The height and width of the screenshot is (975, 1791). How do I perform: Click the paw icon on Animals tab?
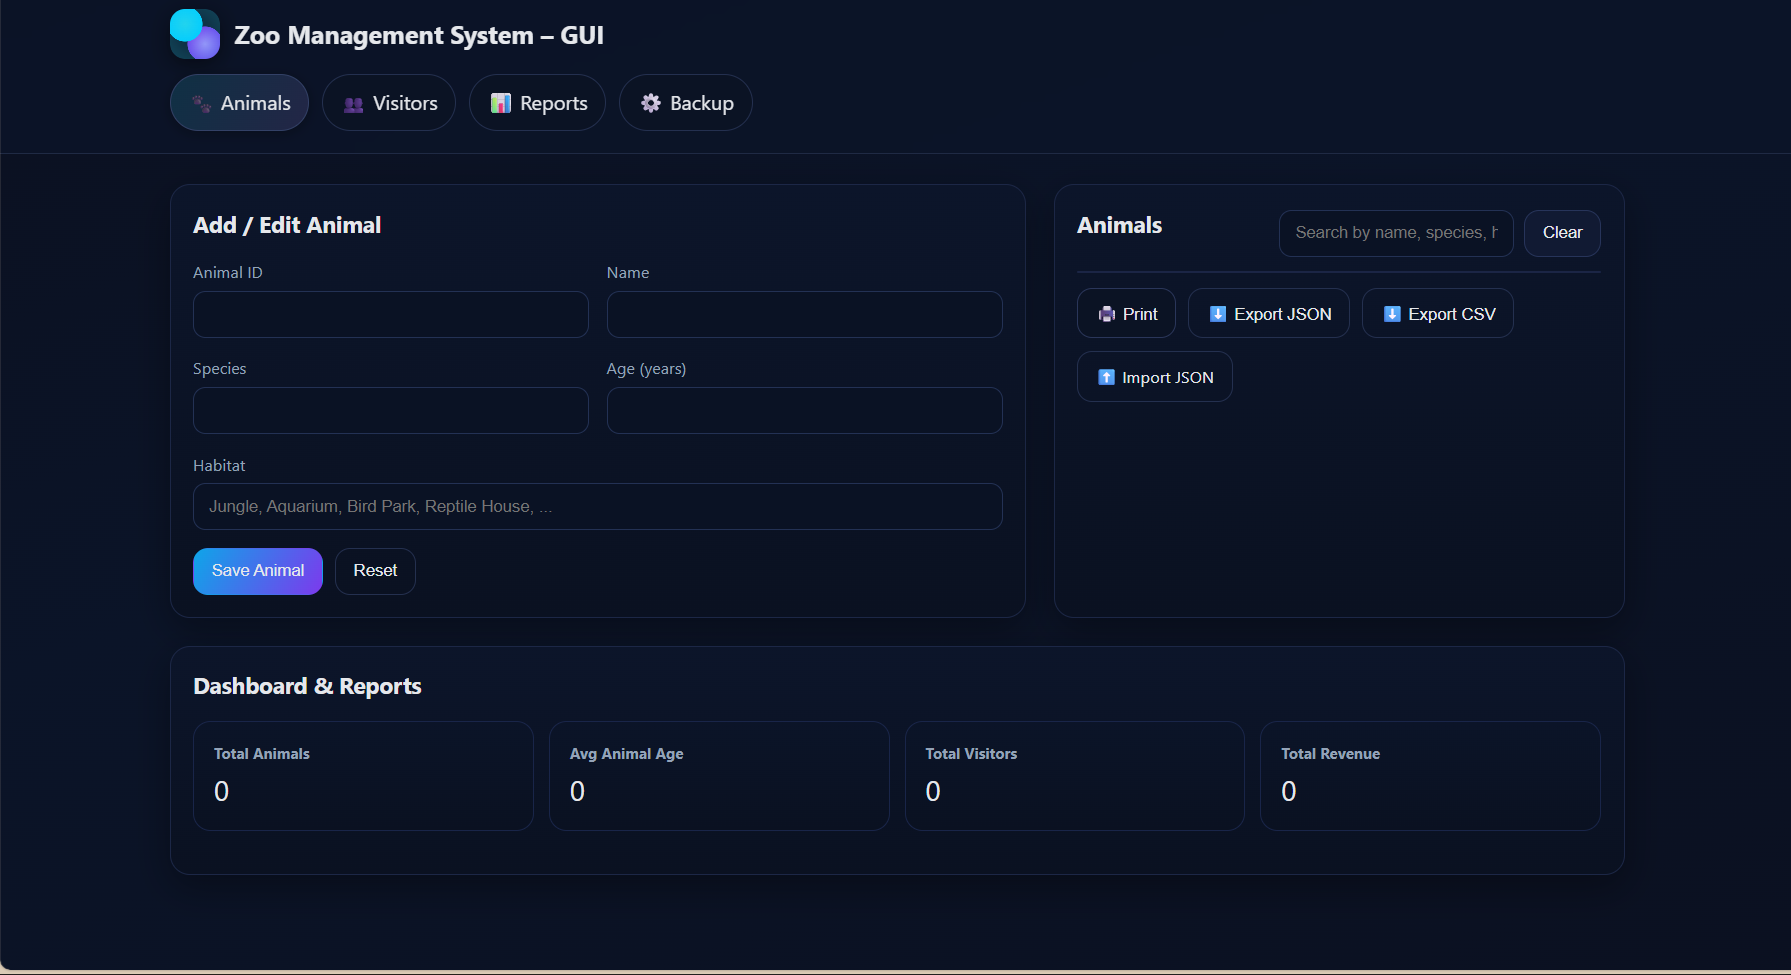pos(201,104)
